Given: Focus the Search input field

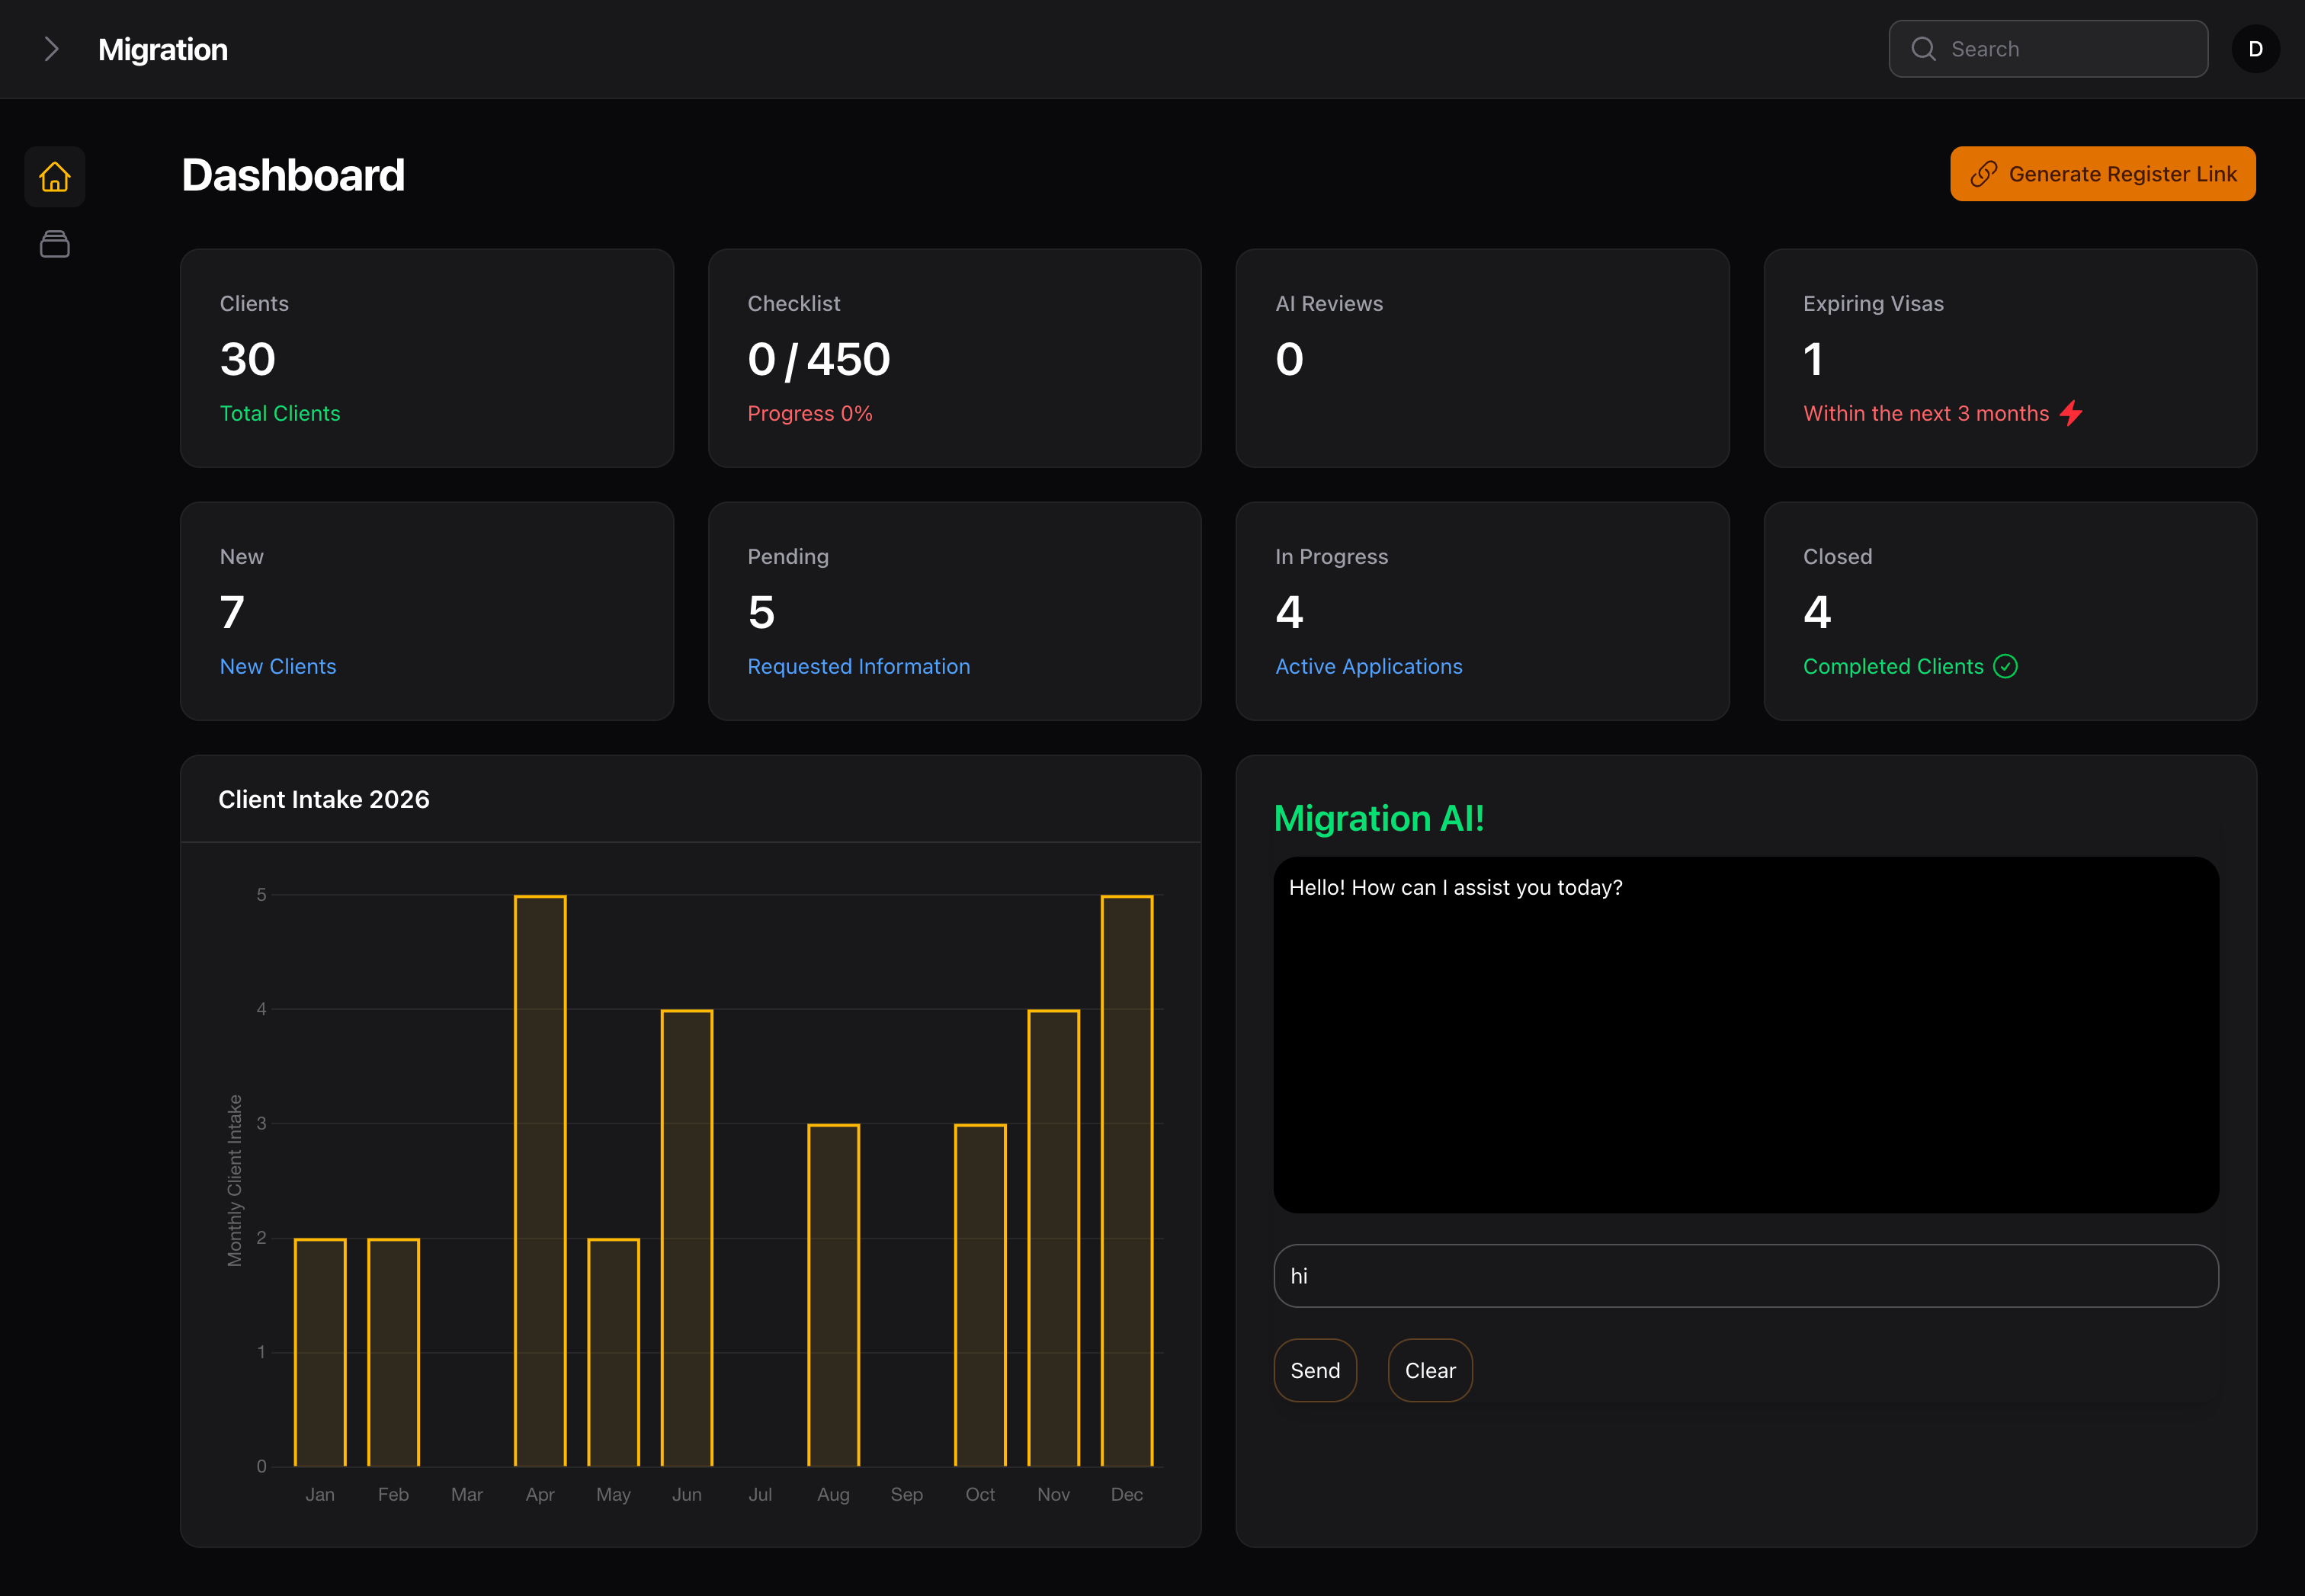Looking at the screenshot, I should [x=2048, y=49].
